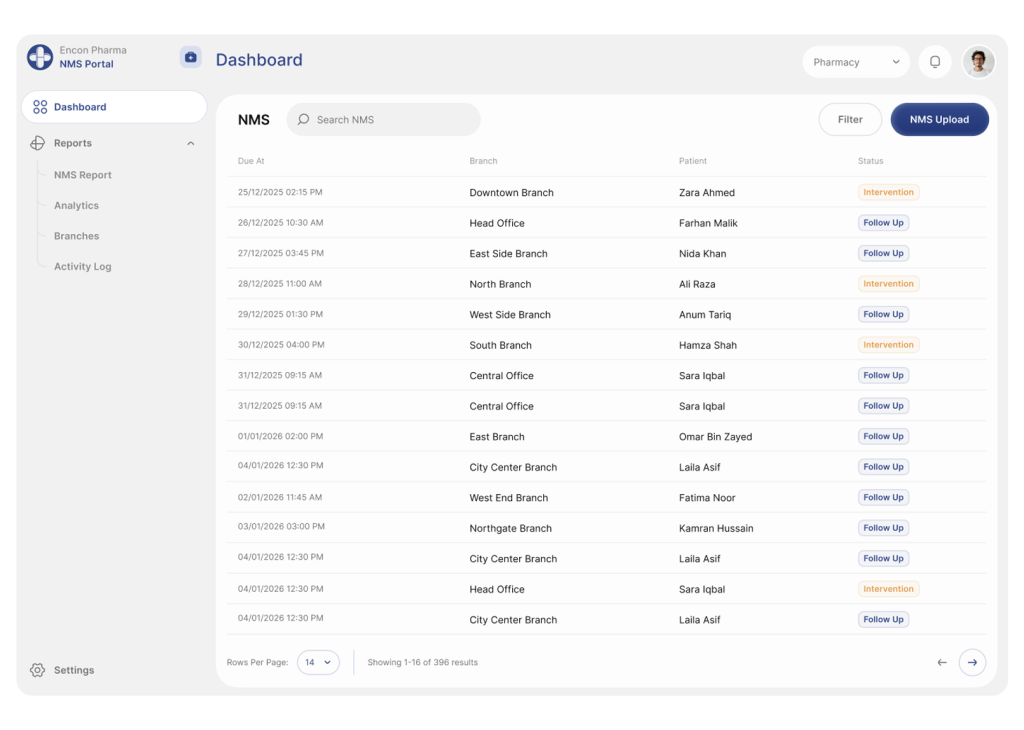Go to previous page arrow

click(941, 662)
